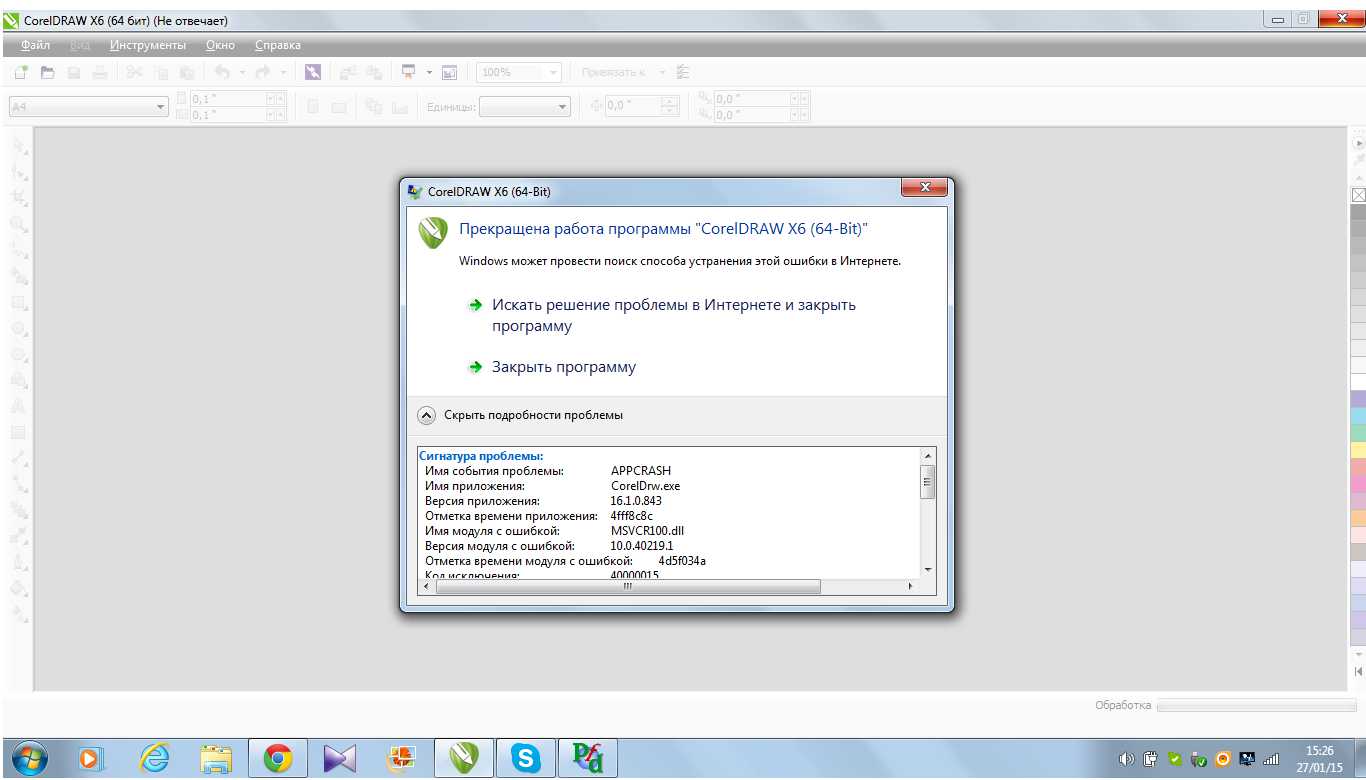Open the Options icon next to Snap-to

click(683, 72)
